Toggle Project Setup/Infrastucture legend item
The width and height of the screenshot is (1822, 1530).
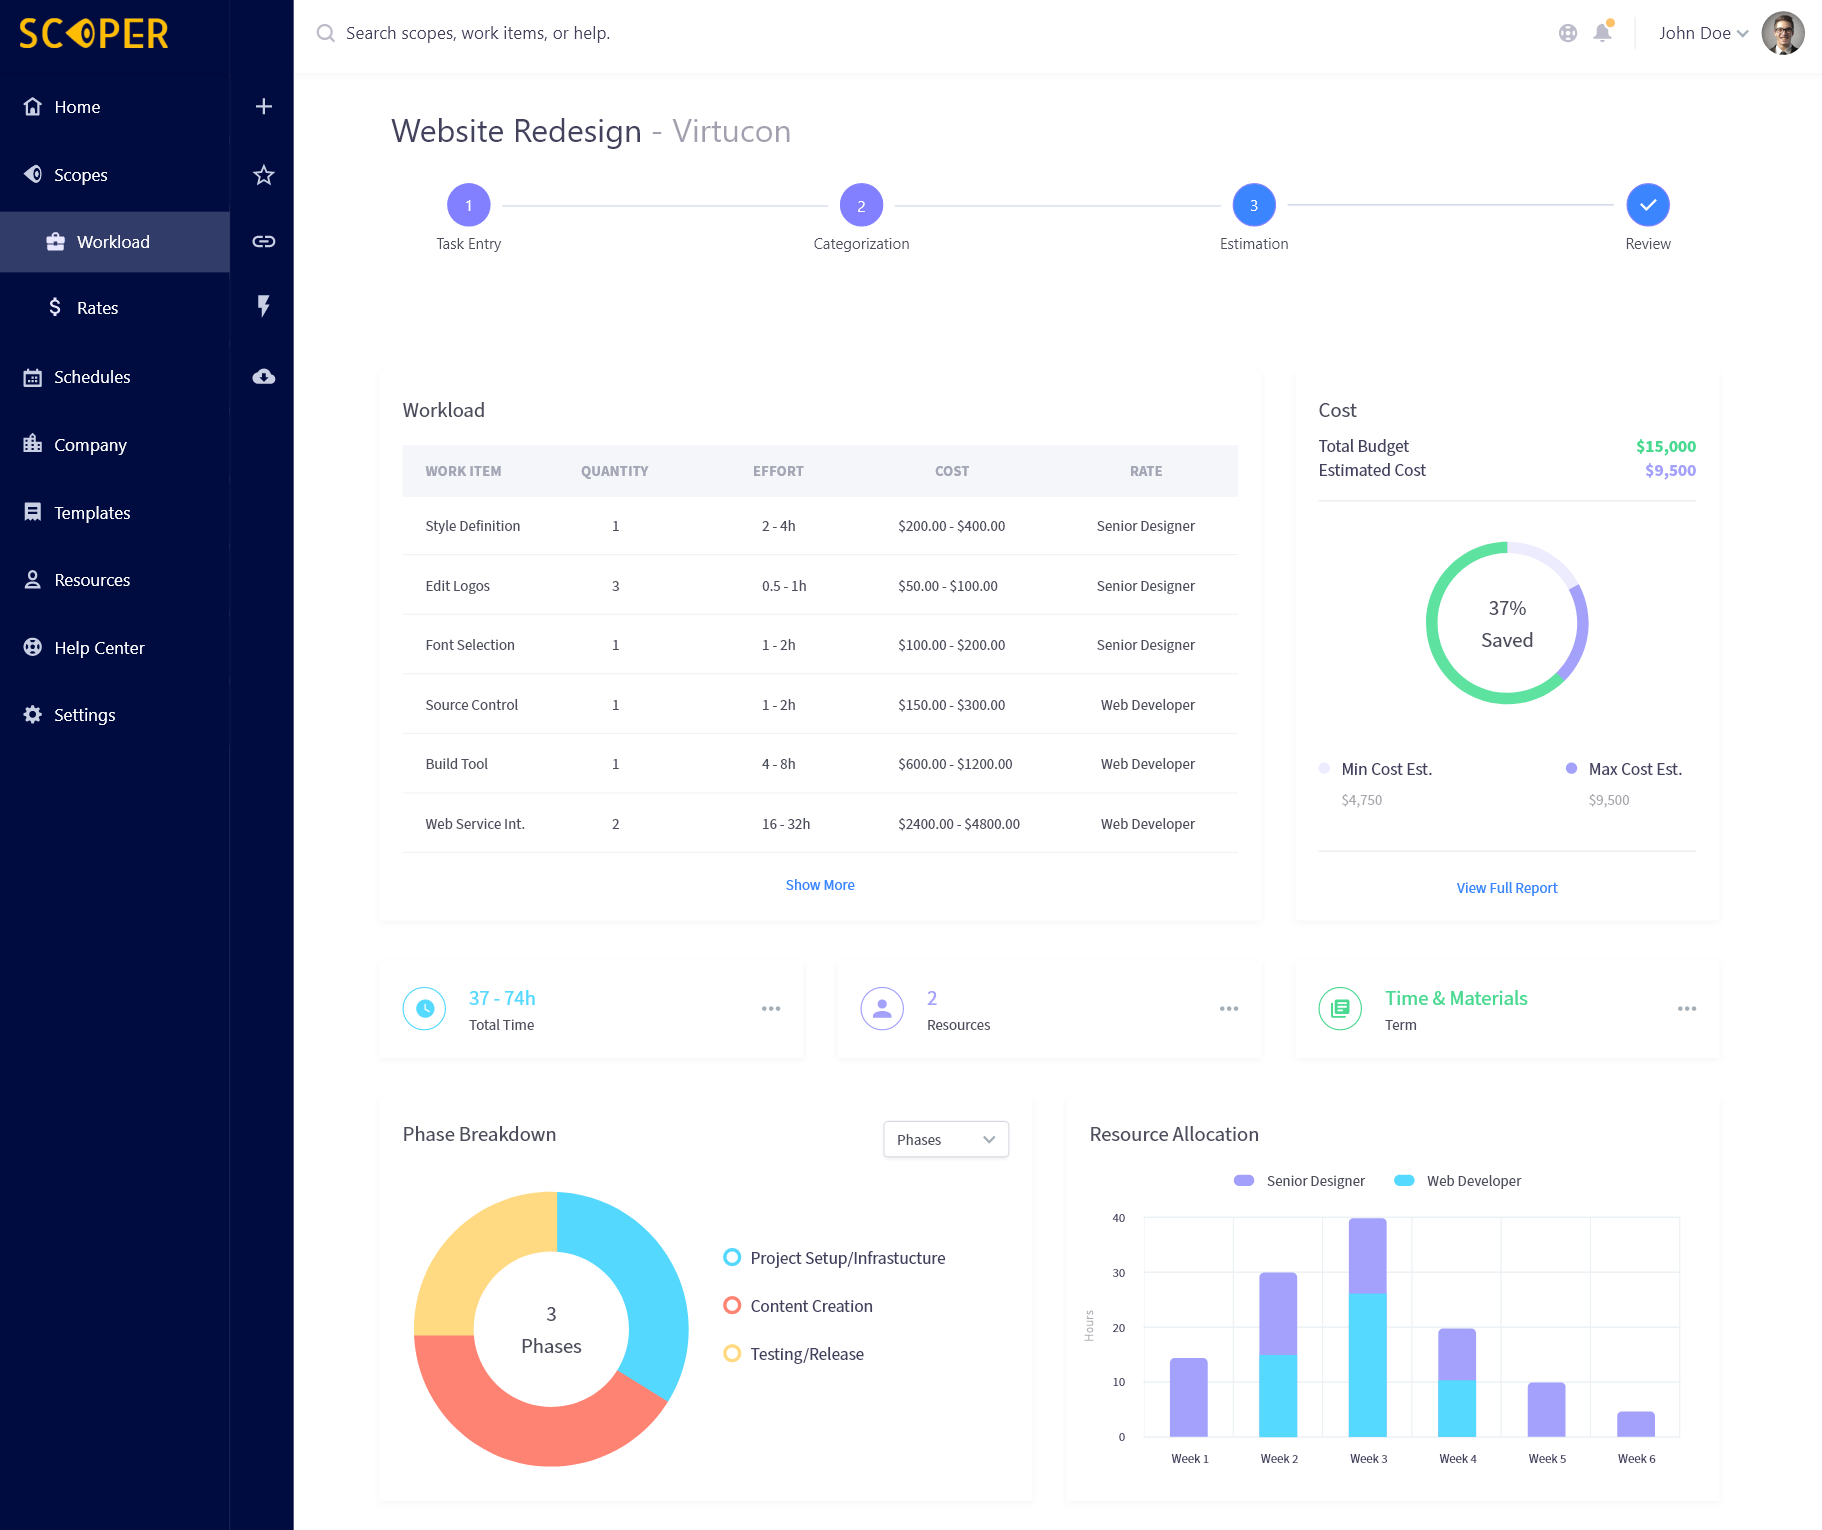(834, 1258)
